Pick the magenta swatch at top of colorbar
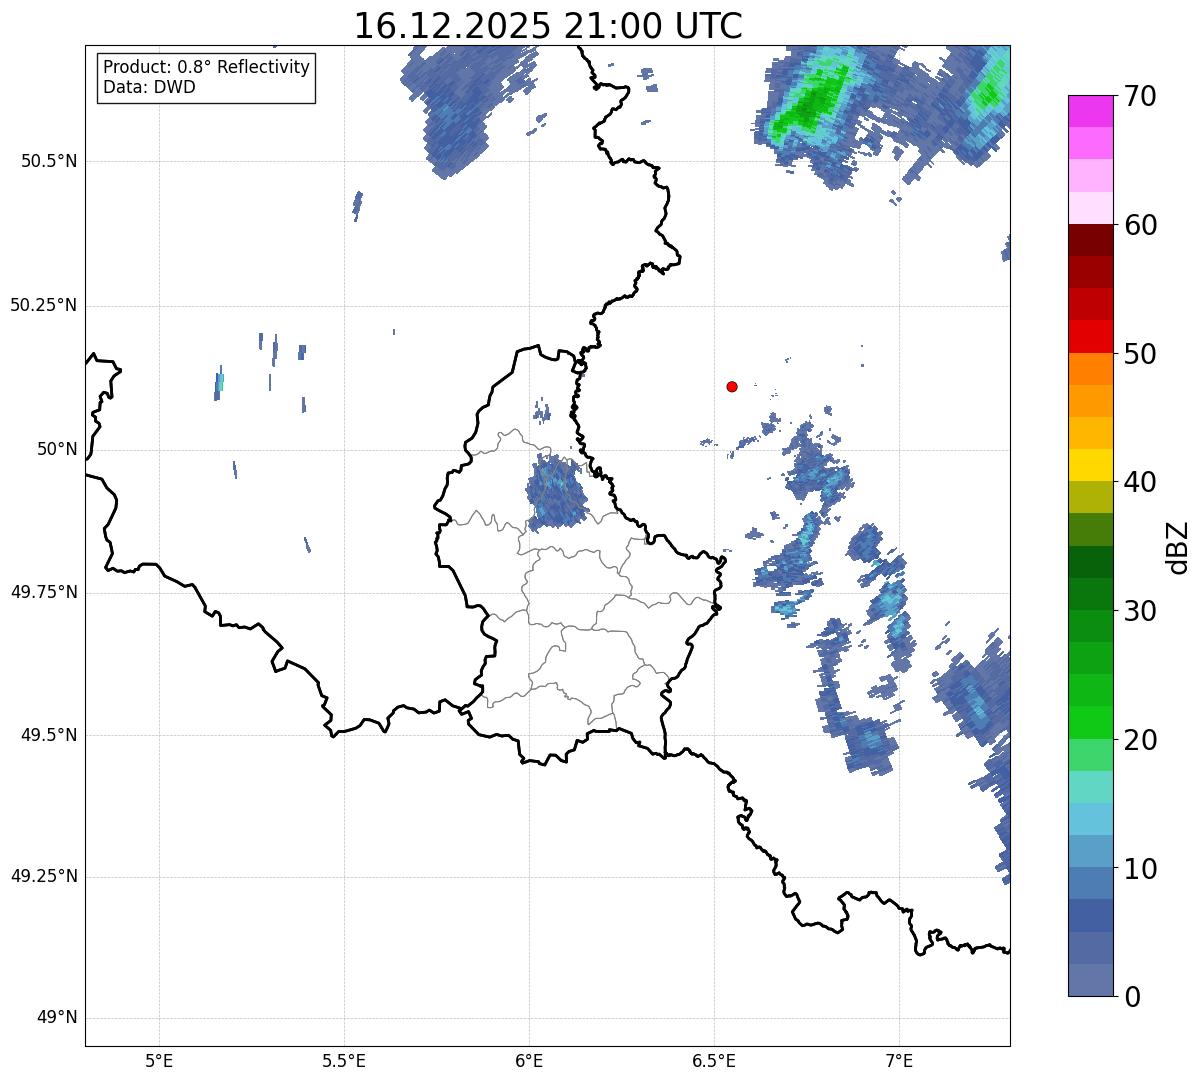The width and height of the screenshot is (1202, 1081). pyautogui.click(x=1091, y=111)
